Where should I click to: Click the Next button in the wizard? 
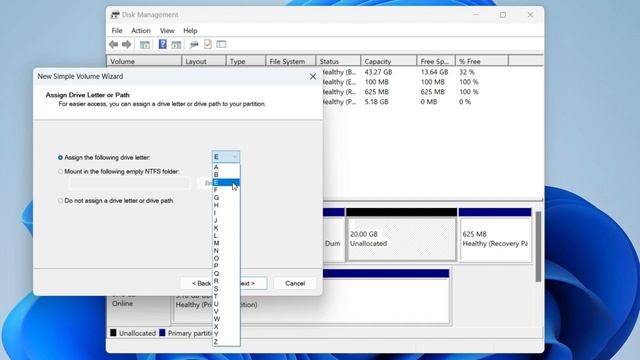pyautogui.click(x=253, y=283)
